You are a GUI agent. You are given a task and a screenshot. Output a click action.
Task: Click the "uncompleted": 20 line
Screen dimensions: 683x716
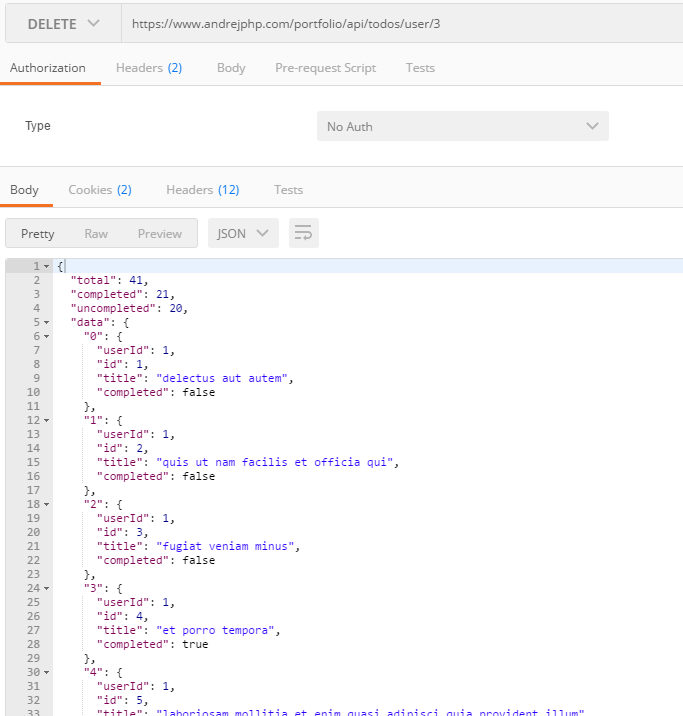pos(129,309)
